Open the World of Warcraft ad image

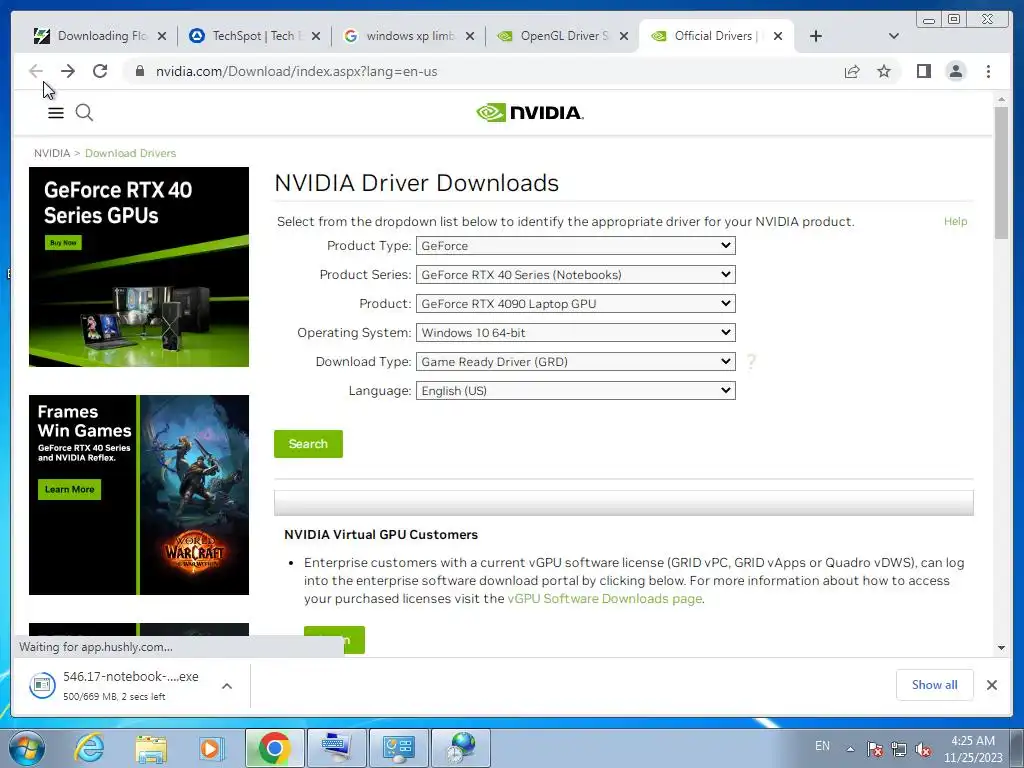click(195, 494)
